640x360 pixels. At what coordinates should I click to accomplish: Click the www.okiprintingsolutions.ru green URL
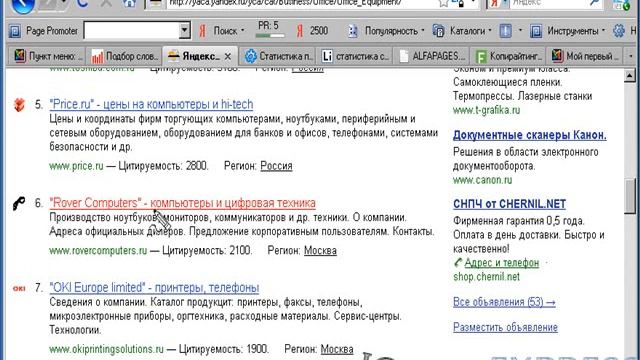(x=106, y=349)
